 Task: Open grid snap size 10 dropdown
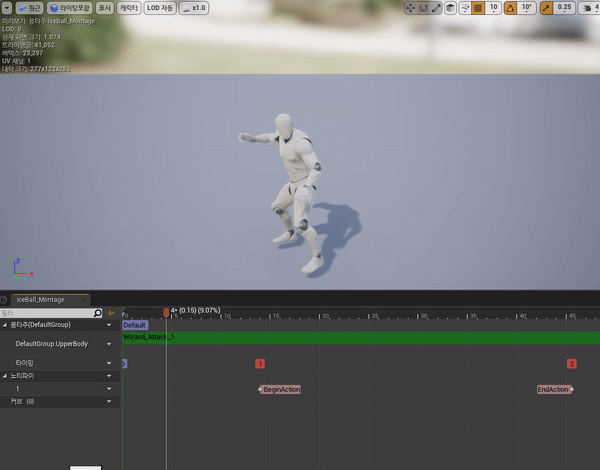pos(493,8)
